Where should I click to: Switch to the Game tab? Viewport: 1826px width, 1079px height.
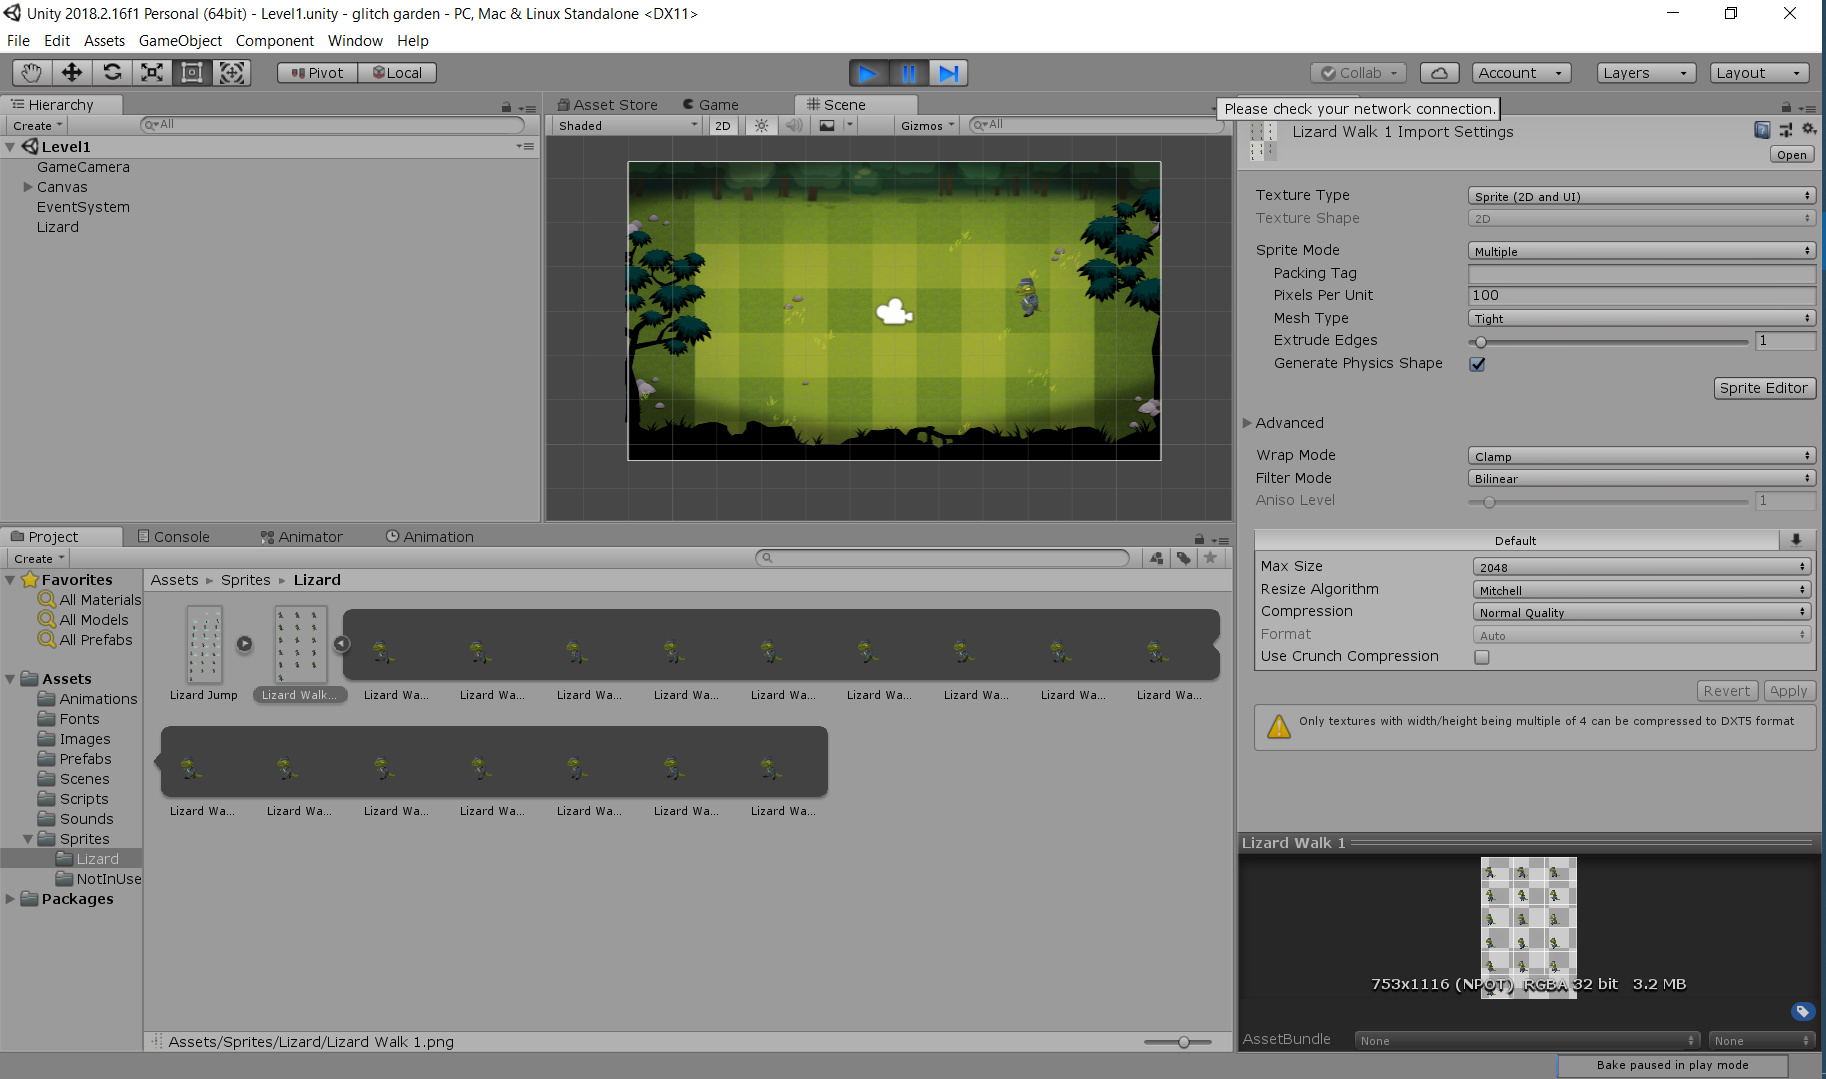pyautogui.click(x=711, y=105)
